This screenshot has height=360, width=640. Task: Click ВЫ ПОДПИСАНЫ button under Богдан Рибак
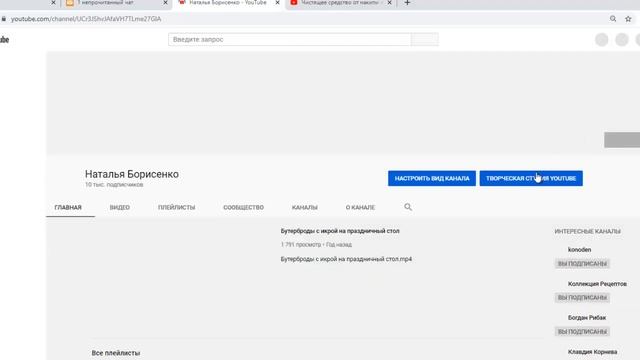[x=582, y=331]
